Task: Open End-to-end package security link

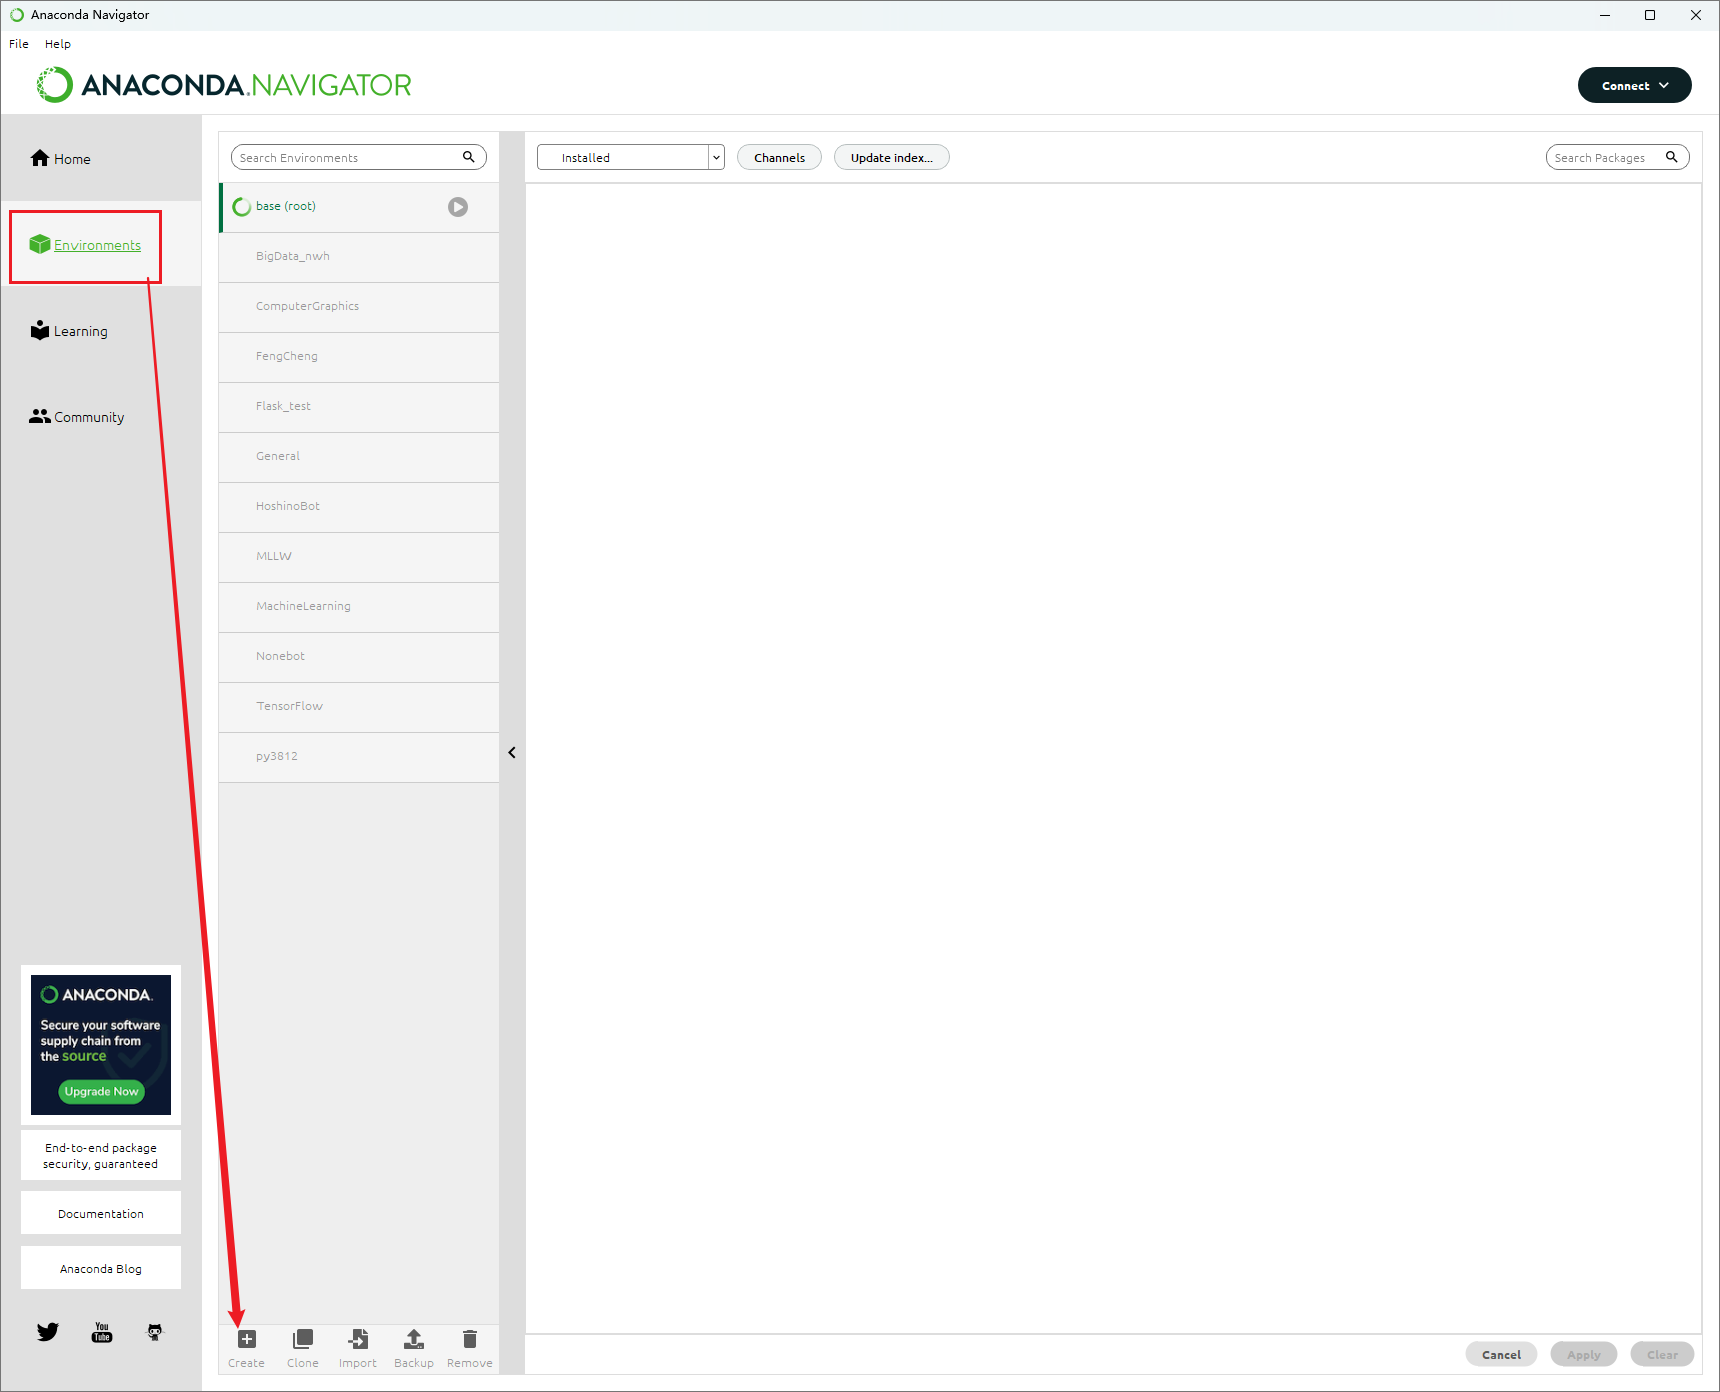Action: coord(101,1155)
